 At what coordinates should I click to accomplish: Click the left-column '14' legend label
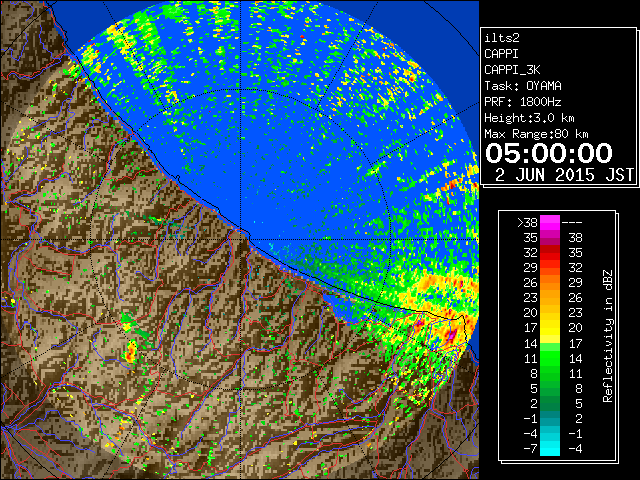(x=531, y=343)
